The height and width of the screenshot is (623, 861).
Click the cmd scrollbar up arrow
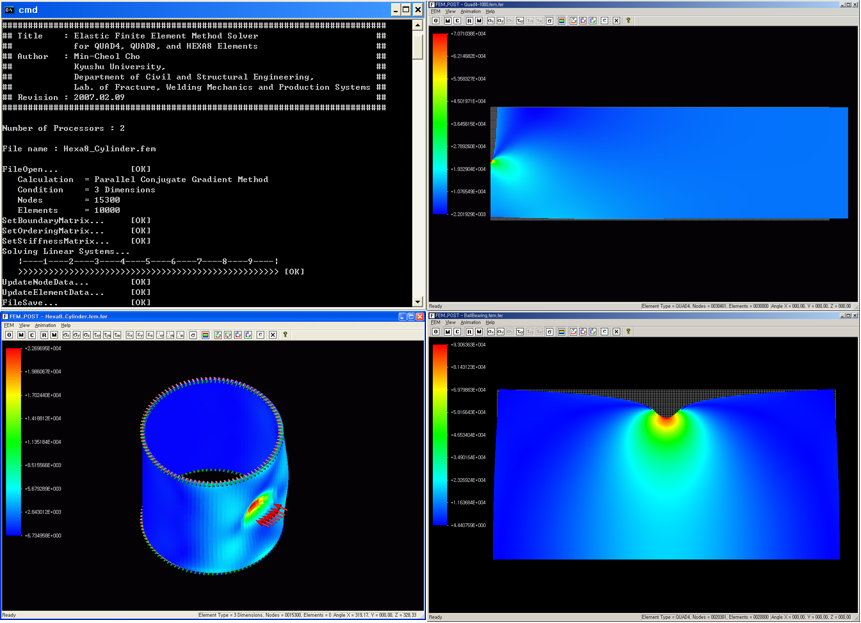[418, 25]
